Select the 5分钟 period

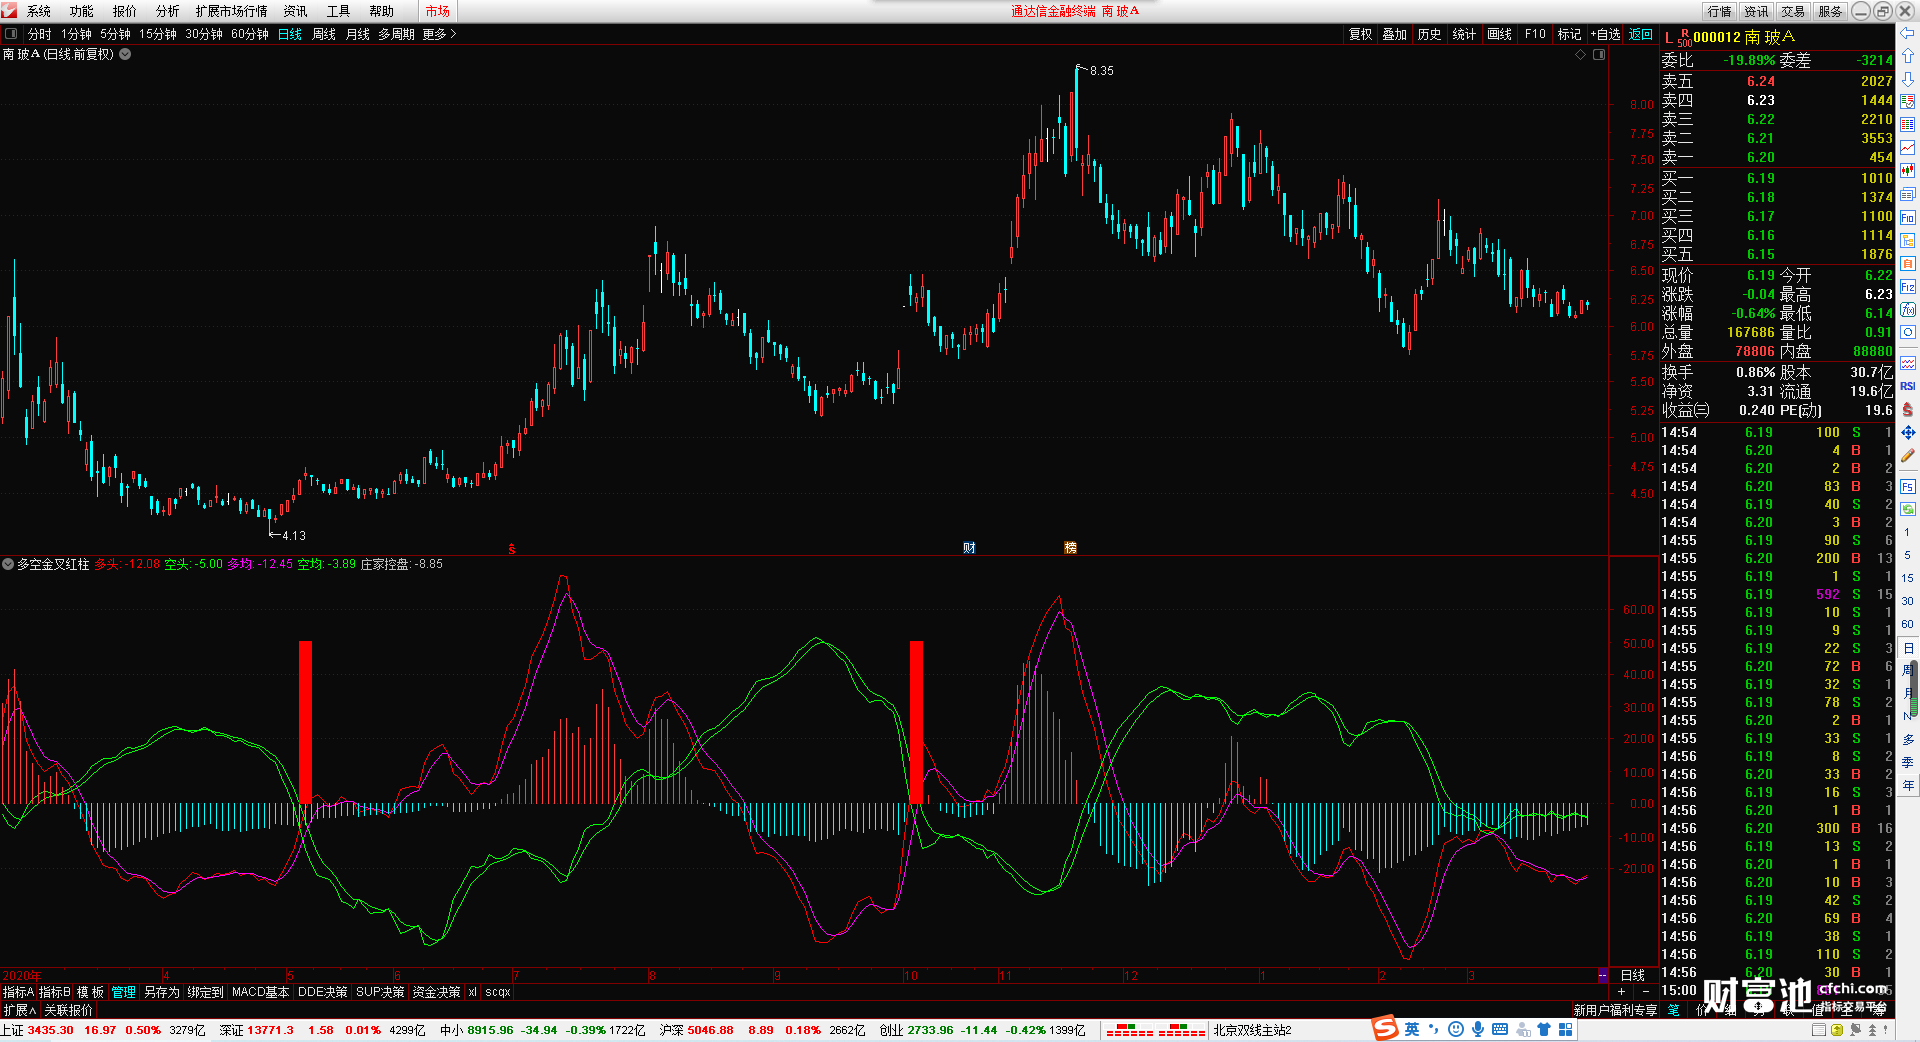115,34
